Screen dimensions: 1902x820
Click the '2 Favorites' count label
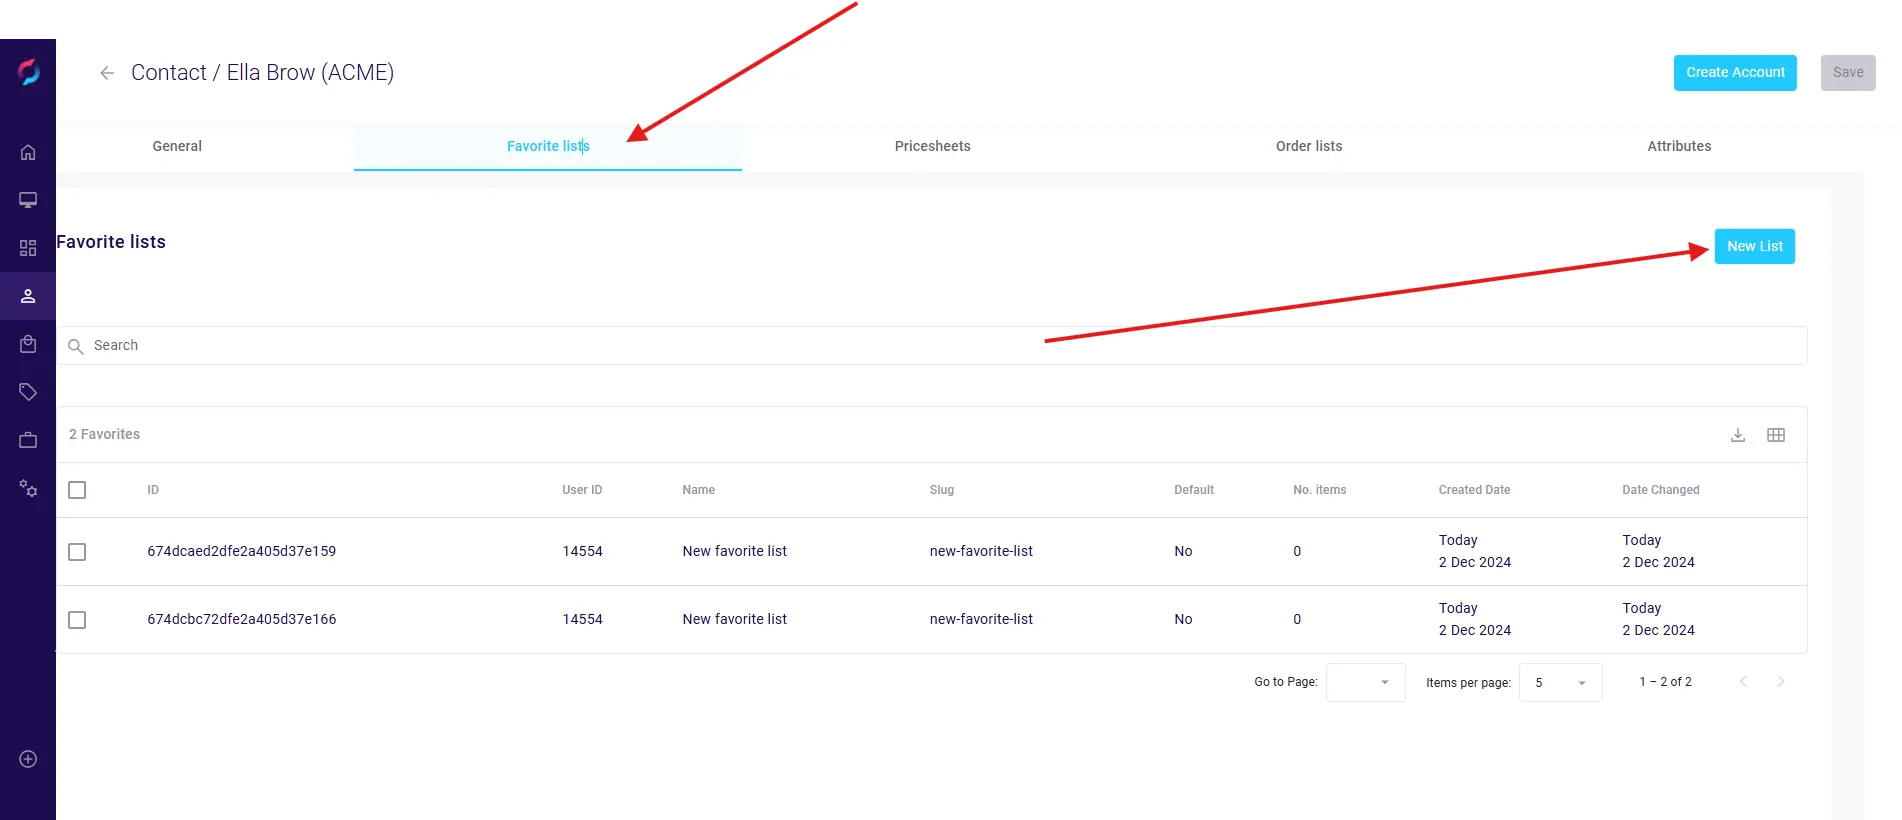coord(104,435)
